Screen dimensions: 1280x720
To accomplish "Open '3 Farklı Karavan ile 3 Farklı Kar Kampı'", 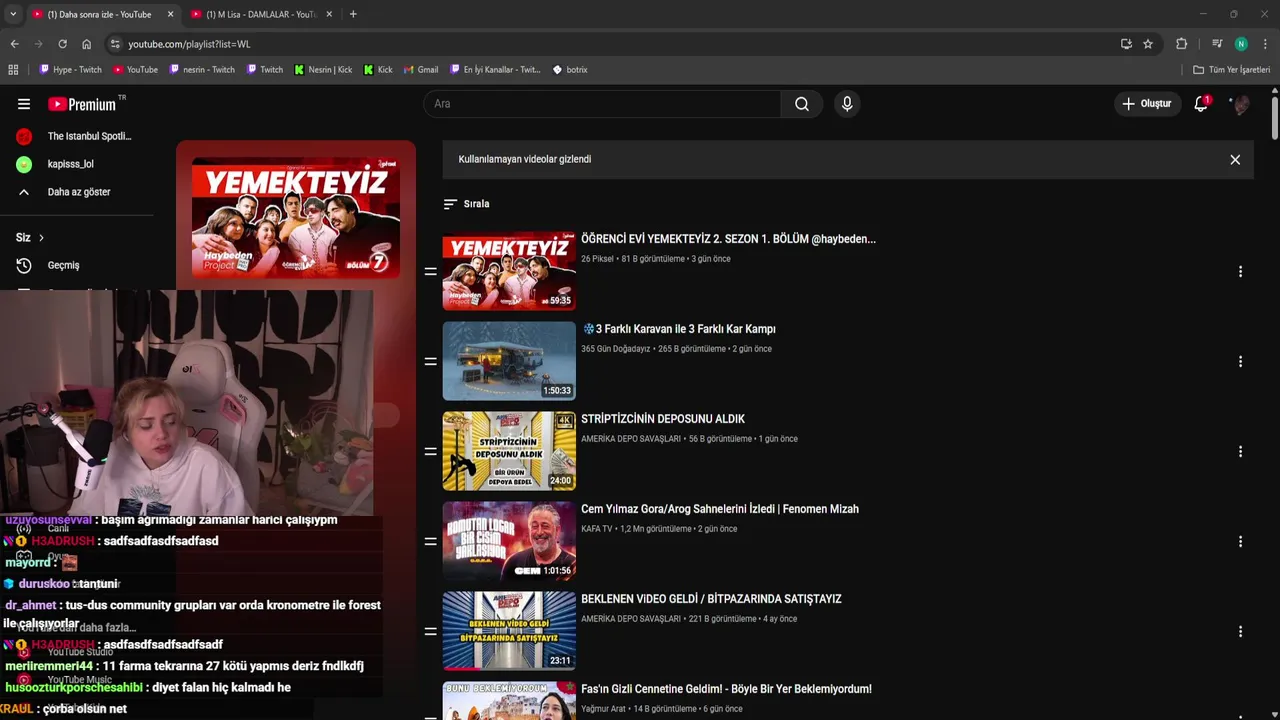I will click(x=680, y=329).
